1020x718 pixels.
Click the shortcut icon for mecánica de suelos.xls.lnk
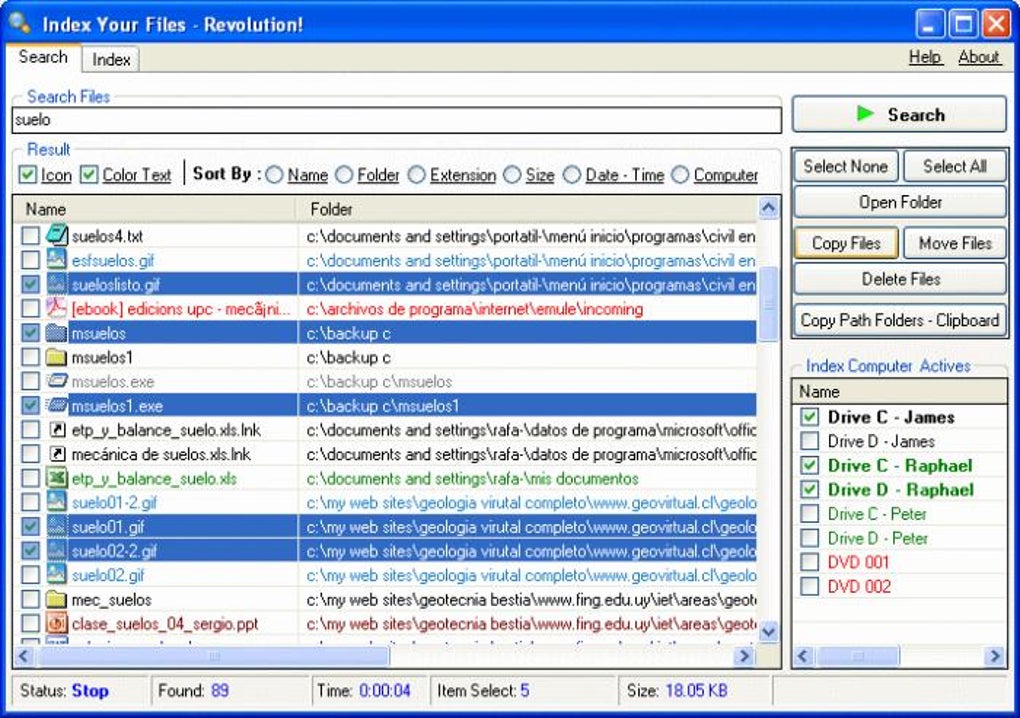point(57,453)
